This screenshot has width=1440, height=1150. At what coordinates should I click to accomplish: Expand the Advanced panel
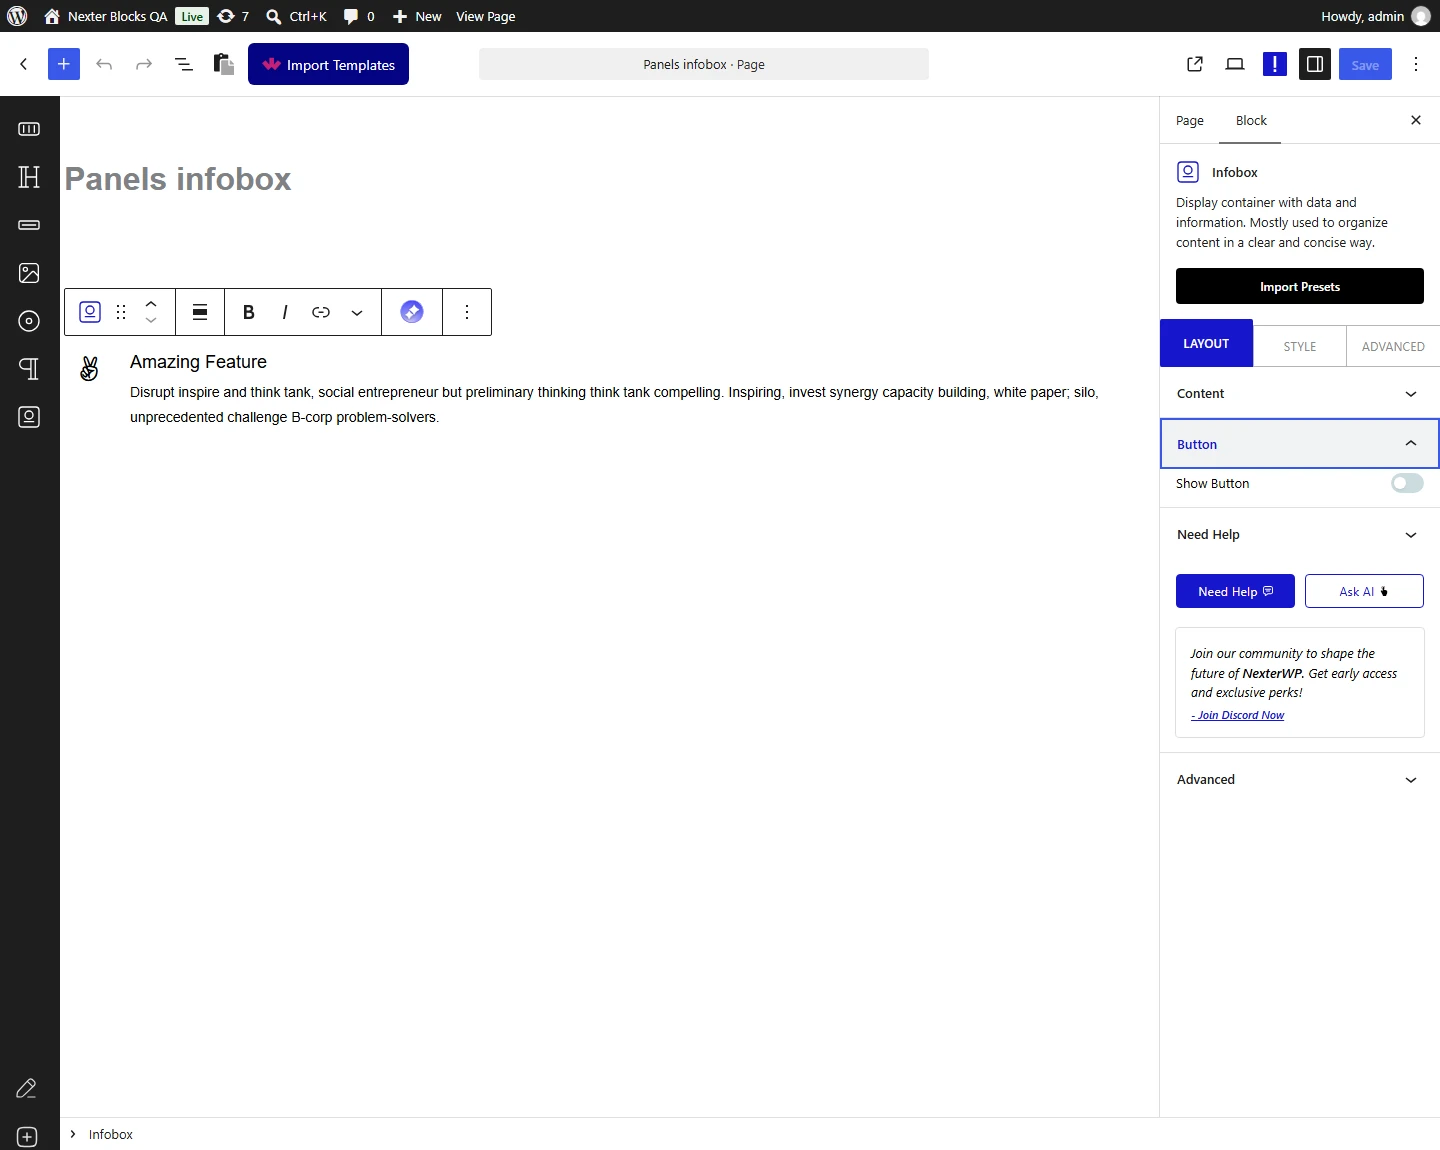1300,780
